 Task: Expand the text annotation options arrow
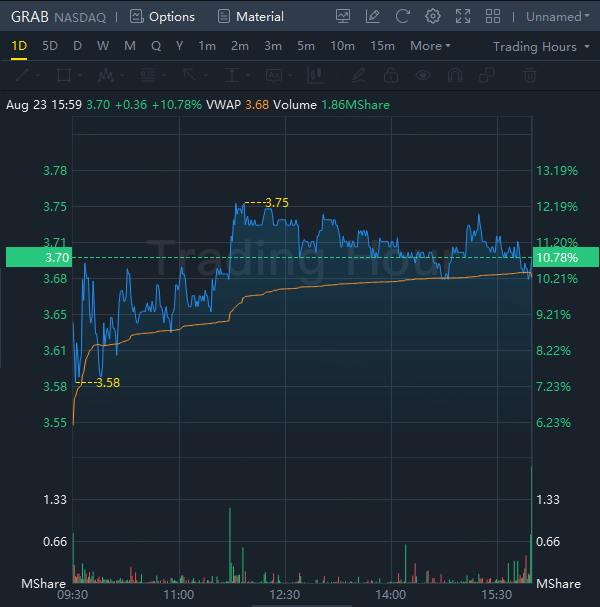click(x=290, y=75)
